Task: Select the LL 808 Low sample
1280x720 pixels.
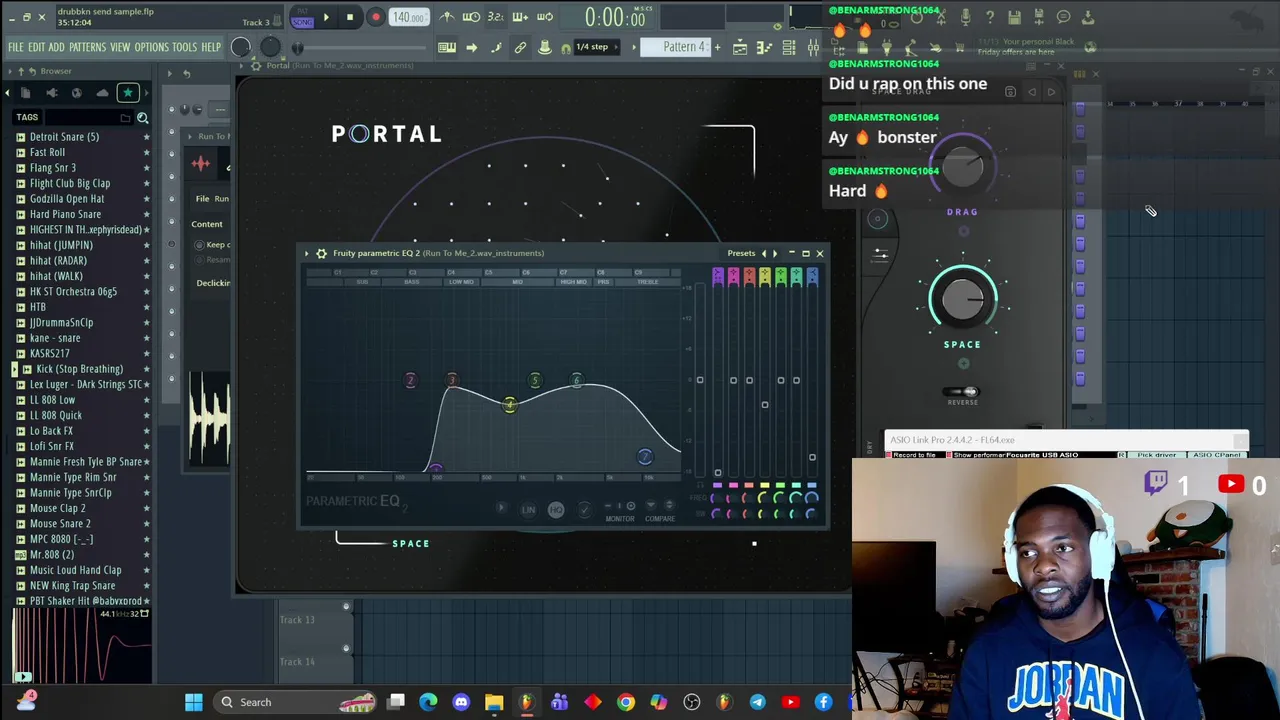Action: (52, 400)
